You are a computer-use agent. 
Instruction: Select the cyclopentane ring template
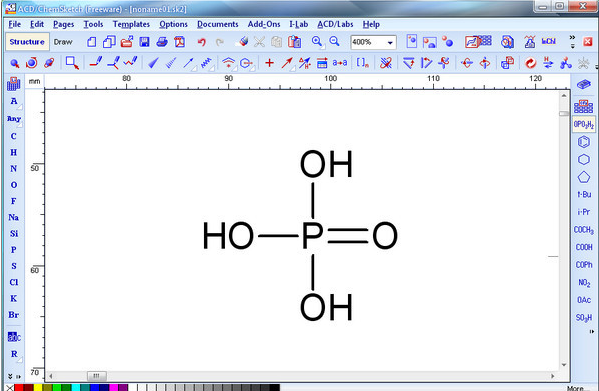tap(584, 177)
